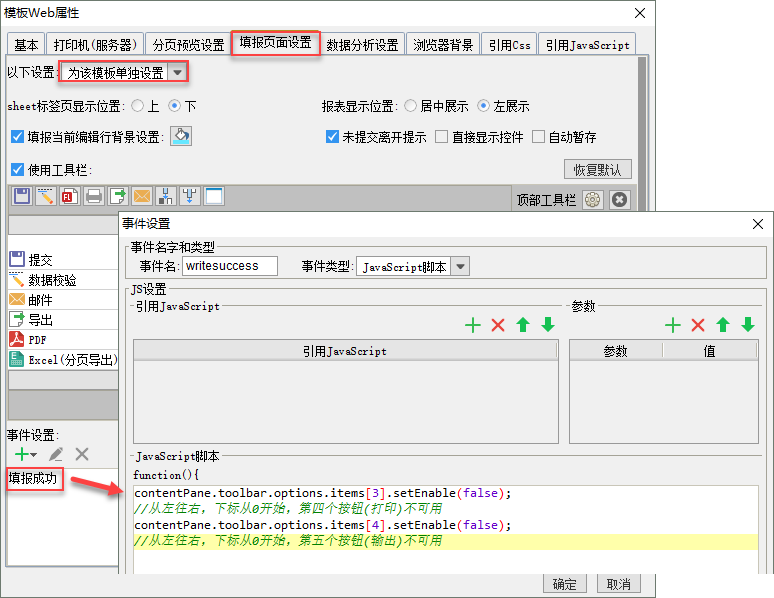Open edit-row background color picker
The image size is (774, 598).
[181, 136]
